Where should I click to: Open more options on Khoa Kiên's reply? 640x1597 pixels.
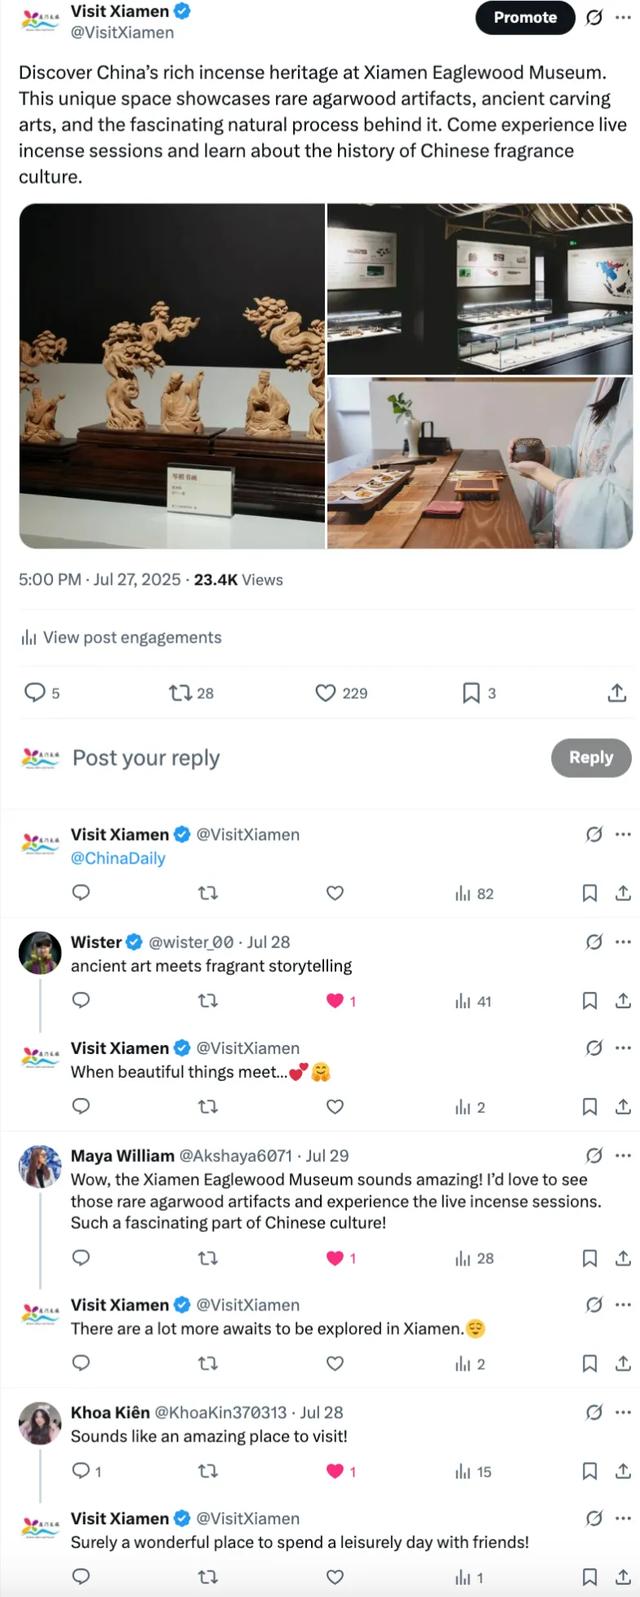[623, 1413]
